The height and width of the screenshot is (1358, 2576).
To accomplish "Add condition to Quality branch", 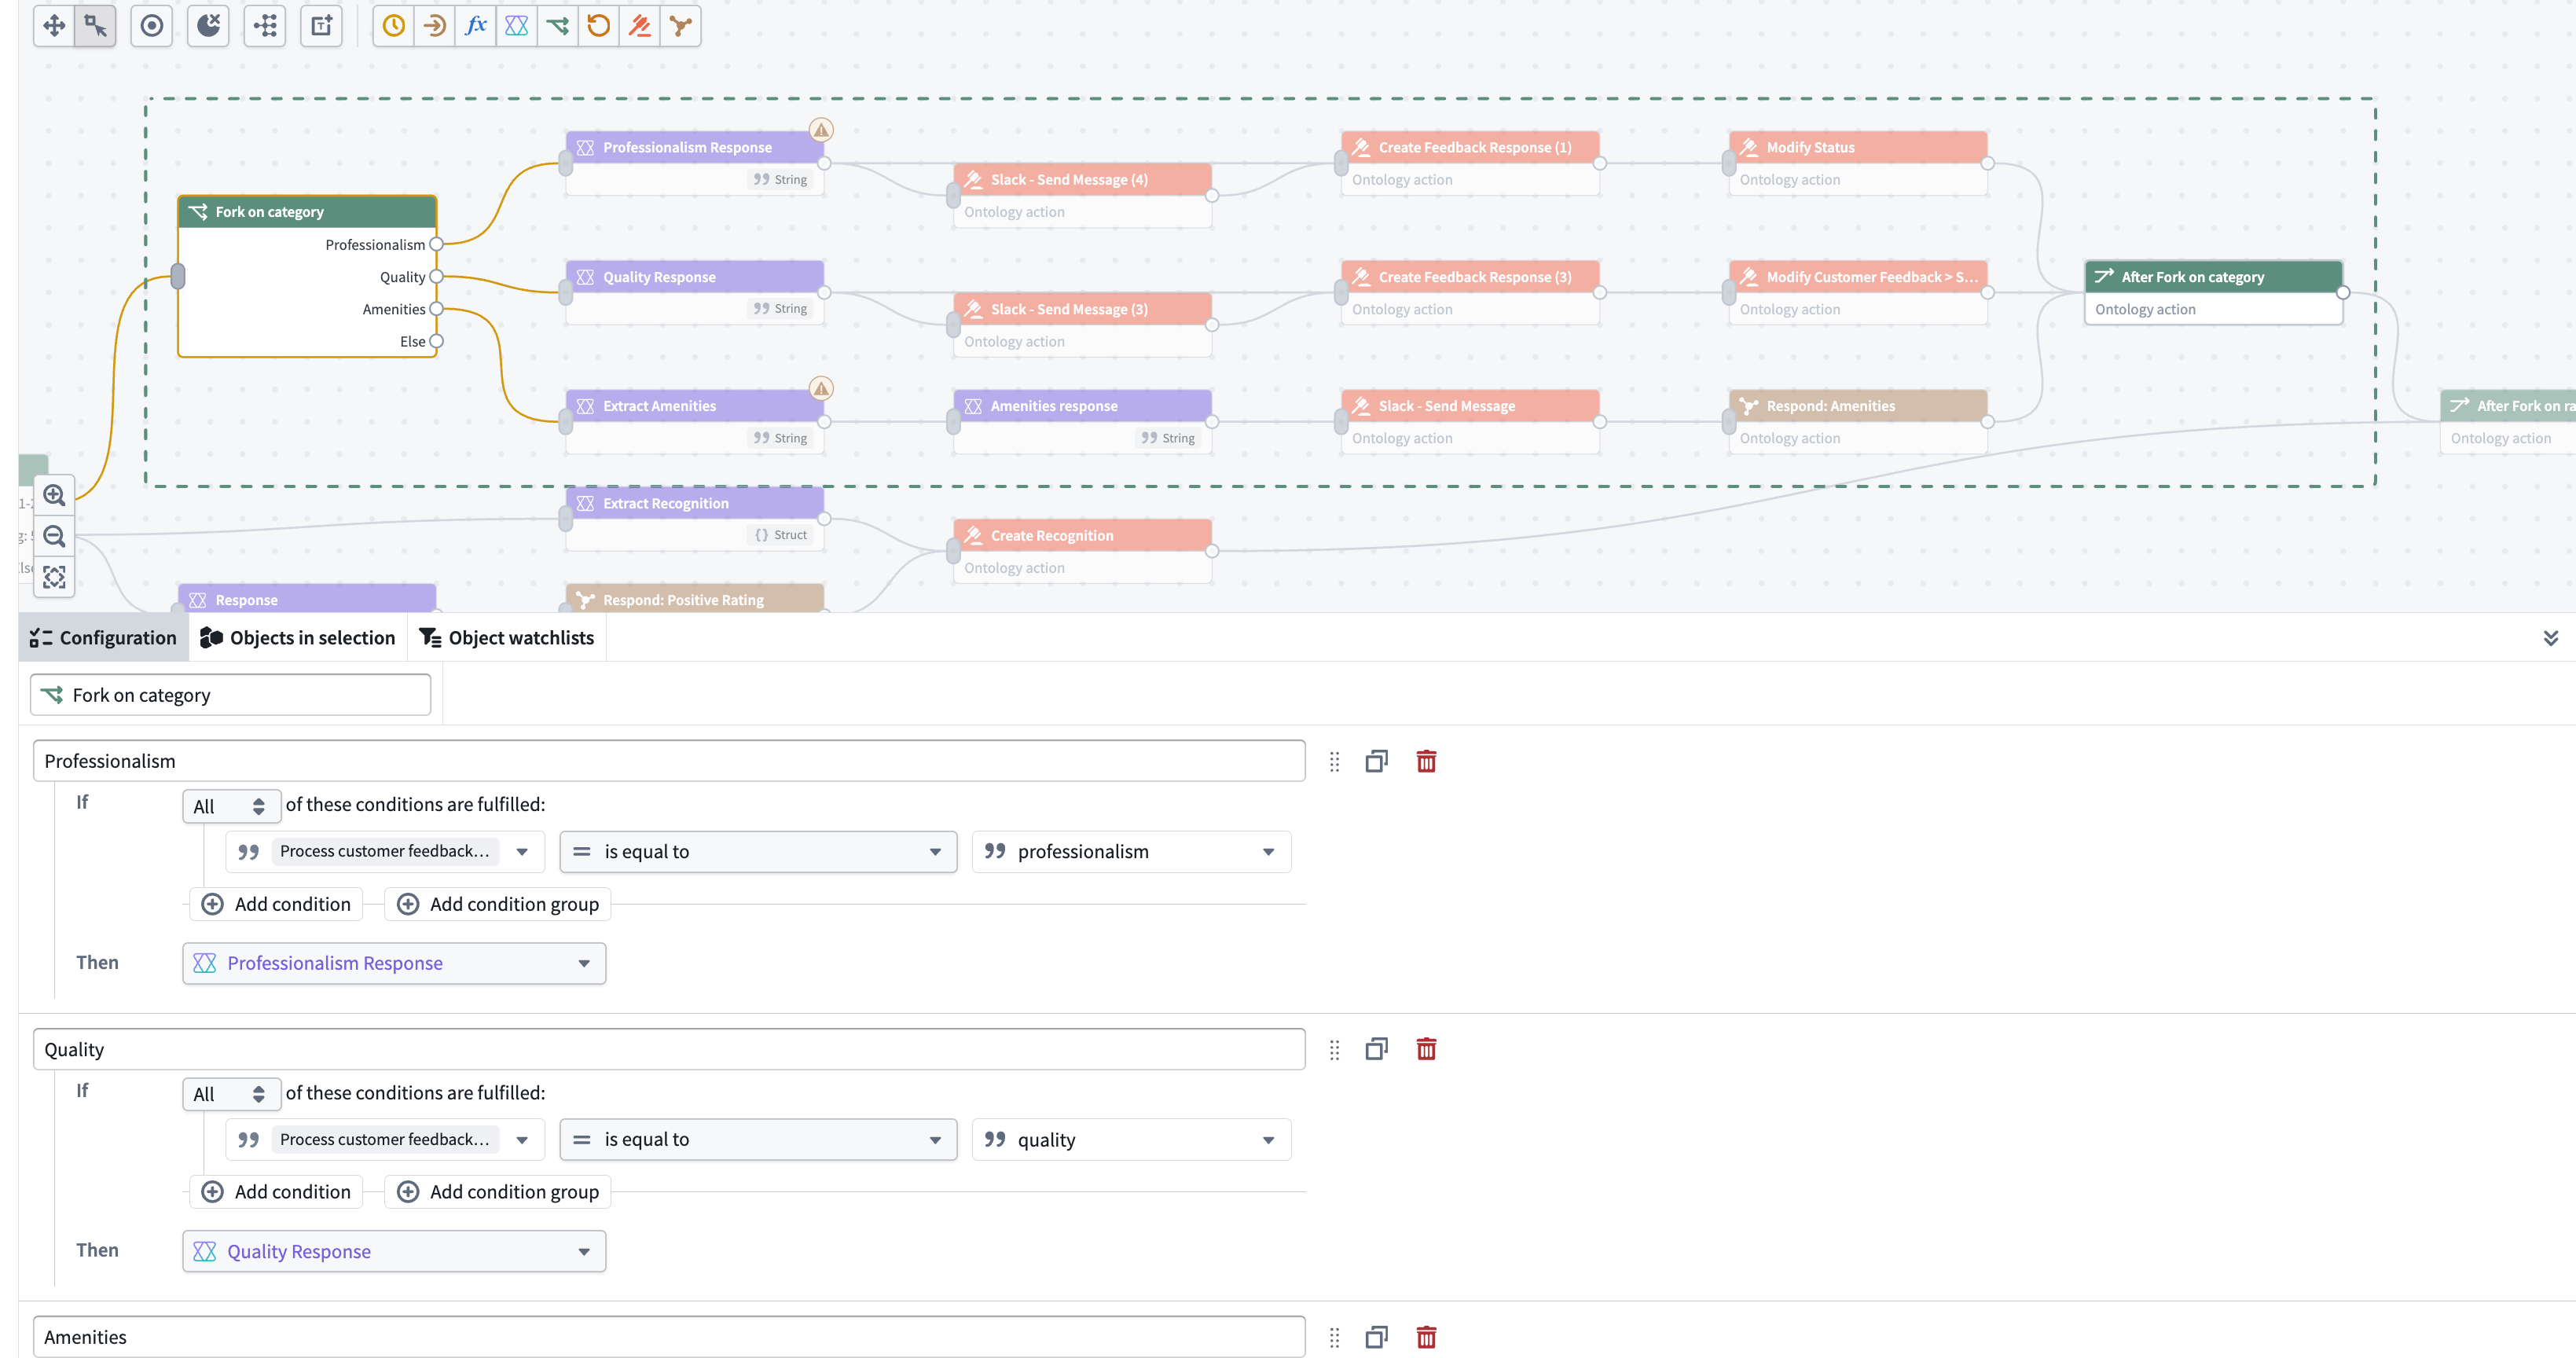I will click(x=277, y=1192).
